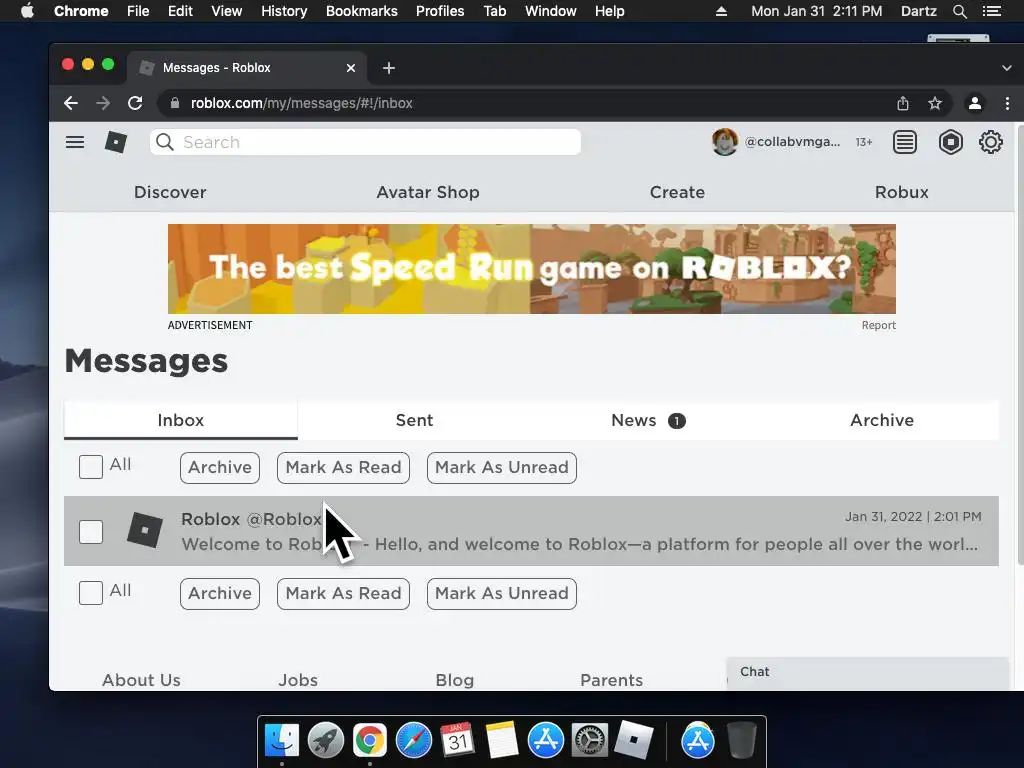Open the notifications stream icon
Viewport: 1024px width, 768px height.
tap(904, 142)
